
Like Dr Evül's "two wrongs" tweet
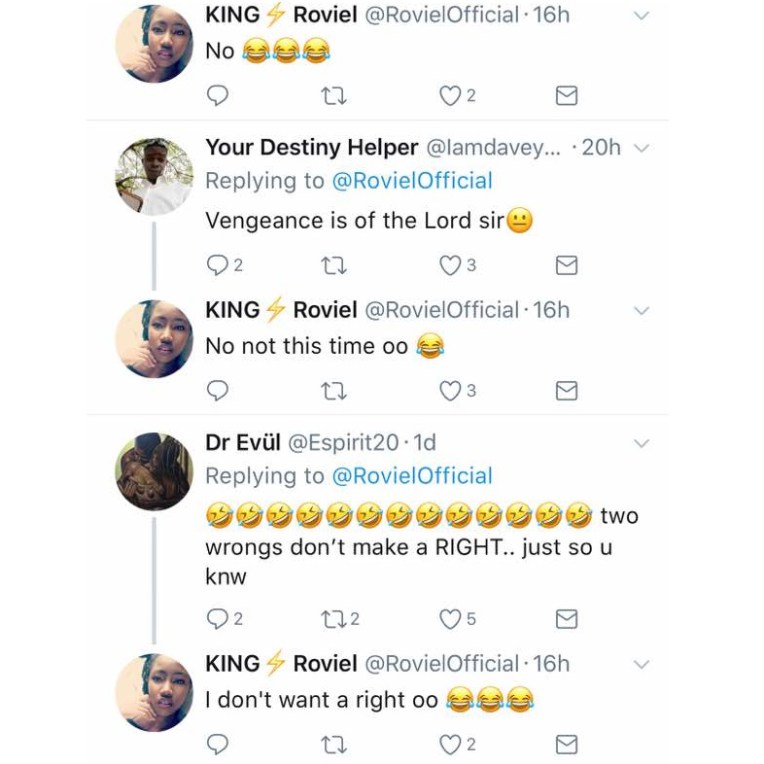tap(452, 619)
